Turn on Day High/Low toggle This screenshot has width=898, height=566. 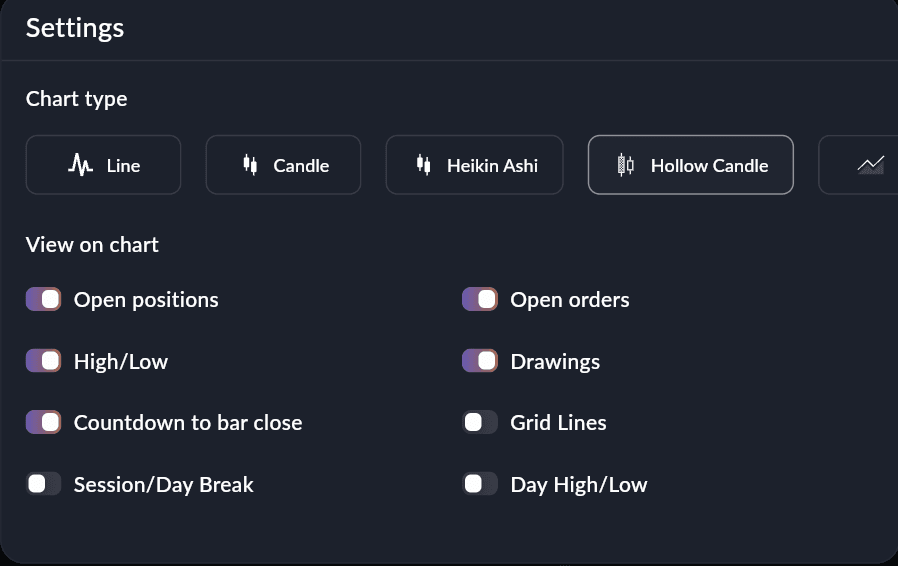[480, 484]
